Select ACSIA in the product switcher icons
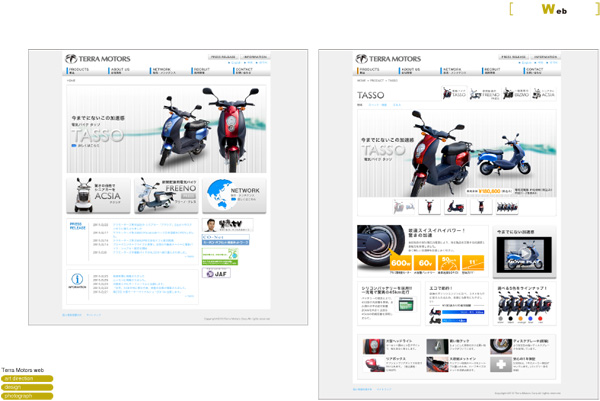Image resolution: width=600 pixels, height=401 pixels. (x=543, y=93)
